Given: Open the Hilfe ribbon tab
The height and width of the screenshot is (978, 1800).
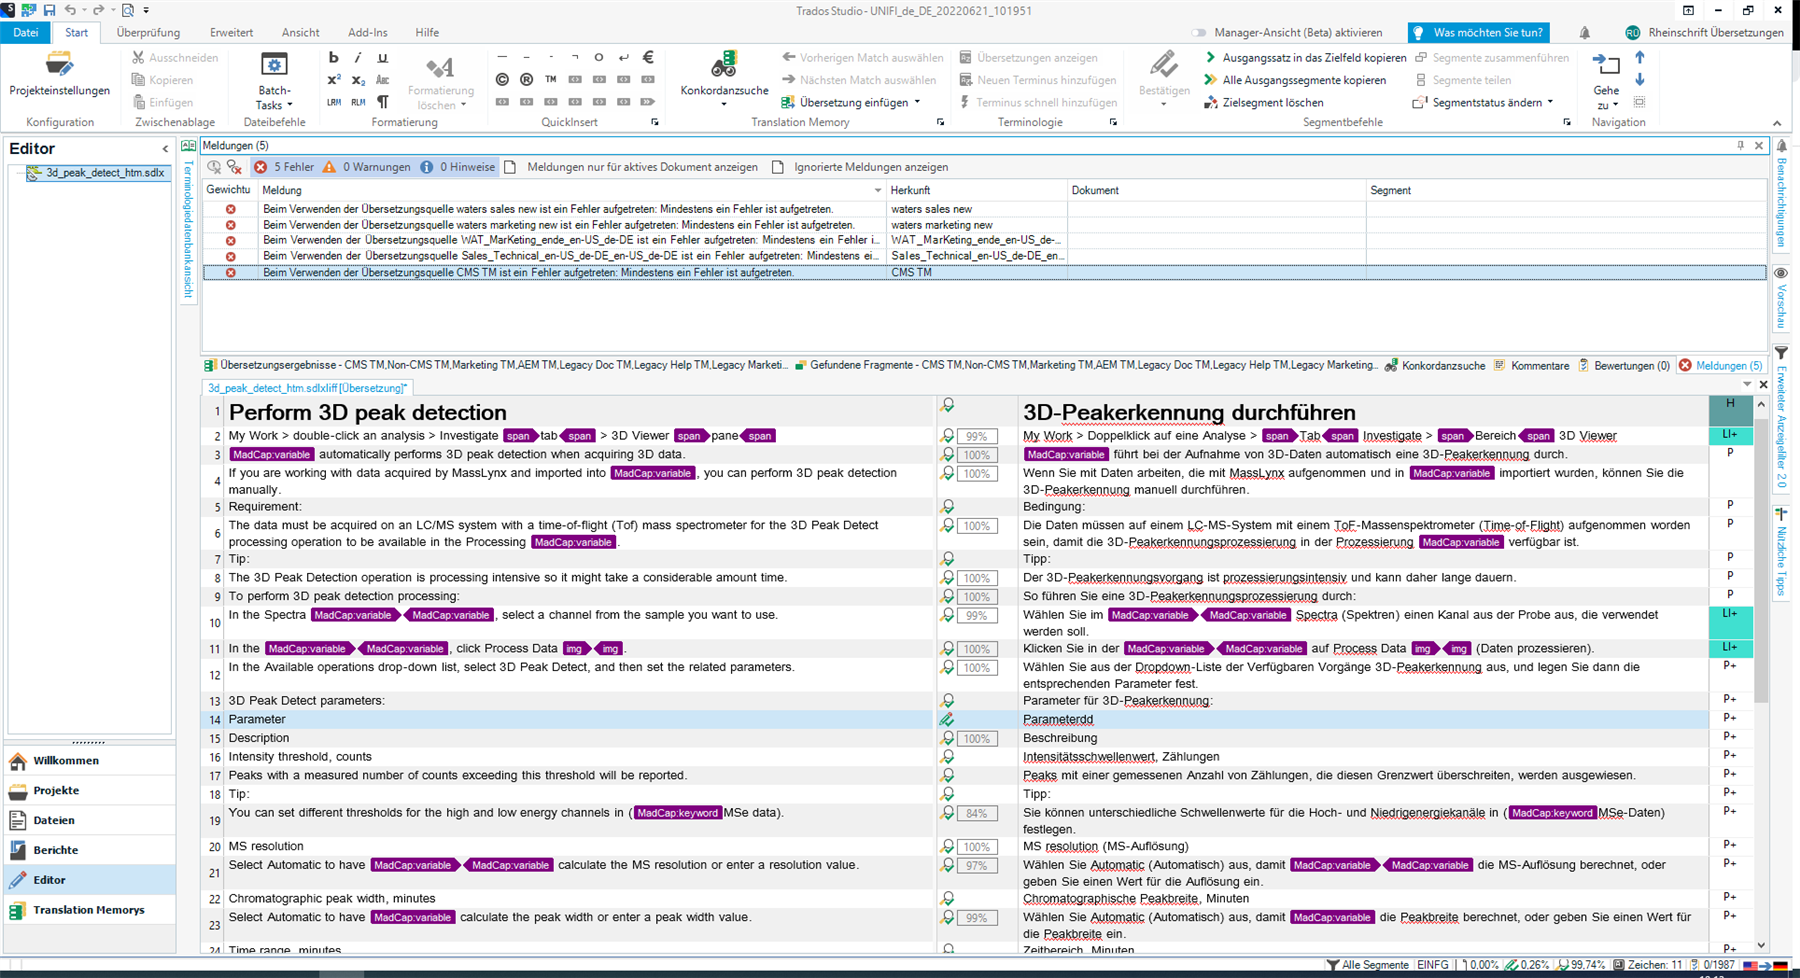Looking at the screenshot, I should [x=427, y=33].
